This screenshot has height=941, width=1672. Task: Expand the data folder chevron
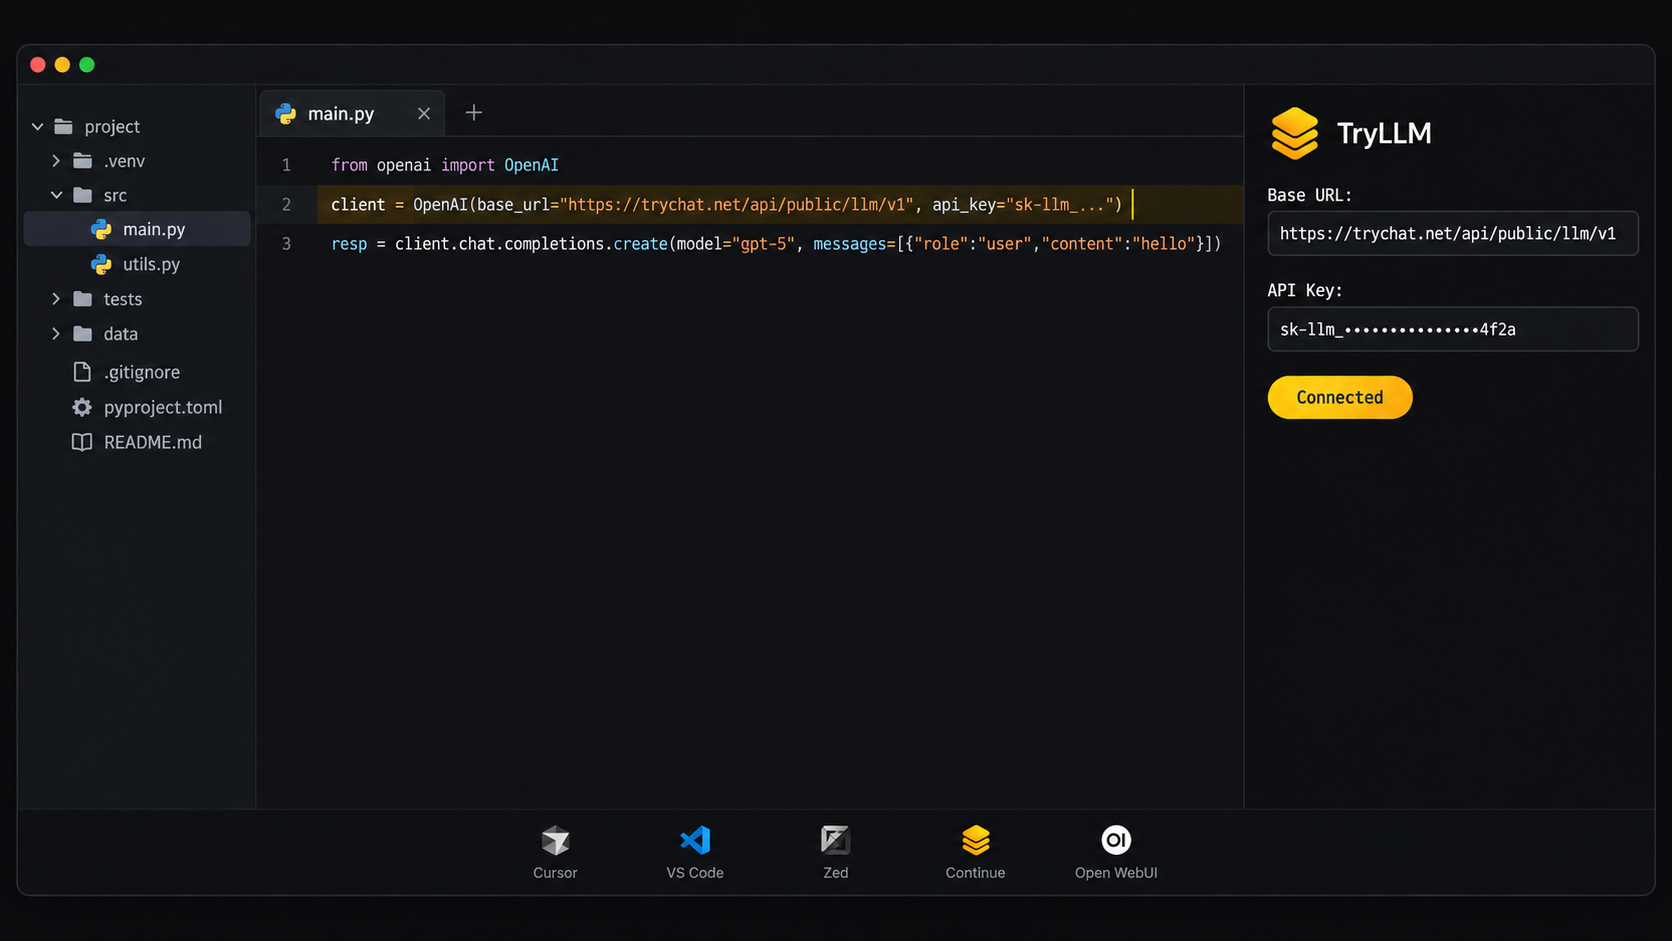click(x=56, y=334)
